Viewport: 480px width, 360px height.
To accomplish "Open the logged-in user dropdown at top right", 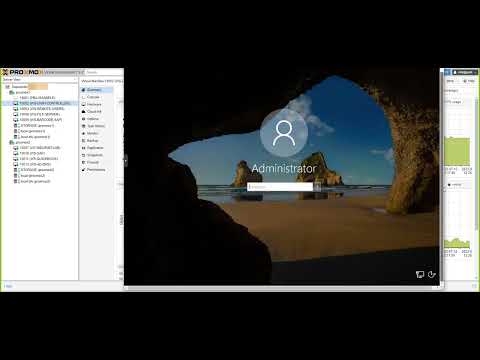I will point(465,72).
